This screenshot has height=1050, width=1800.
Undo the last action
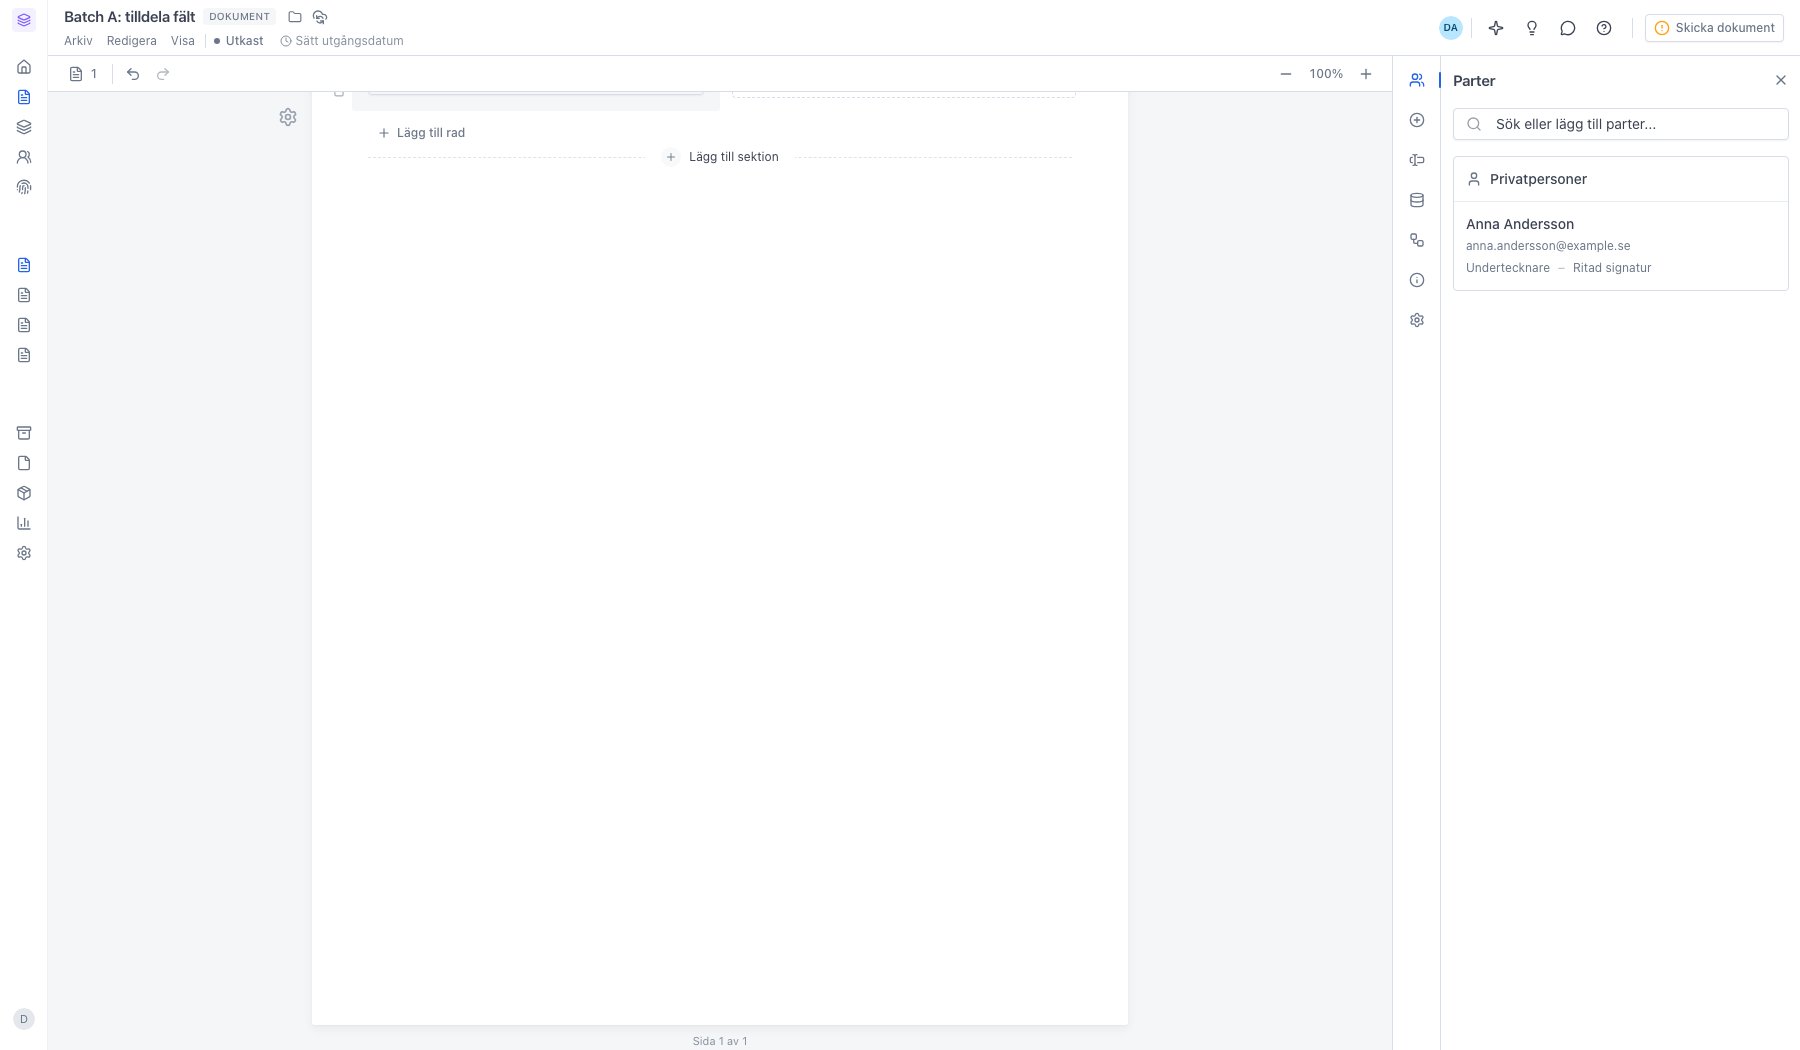pos(133,74)
